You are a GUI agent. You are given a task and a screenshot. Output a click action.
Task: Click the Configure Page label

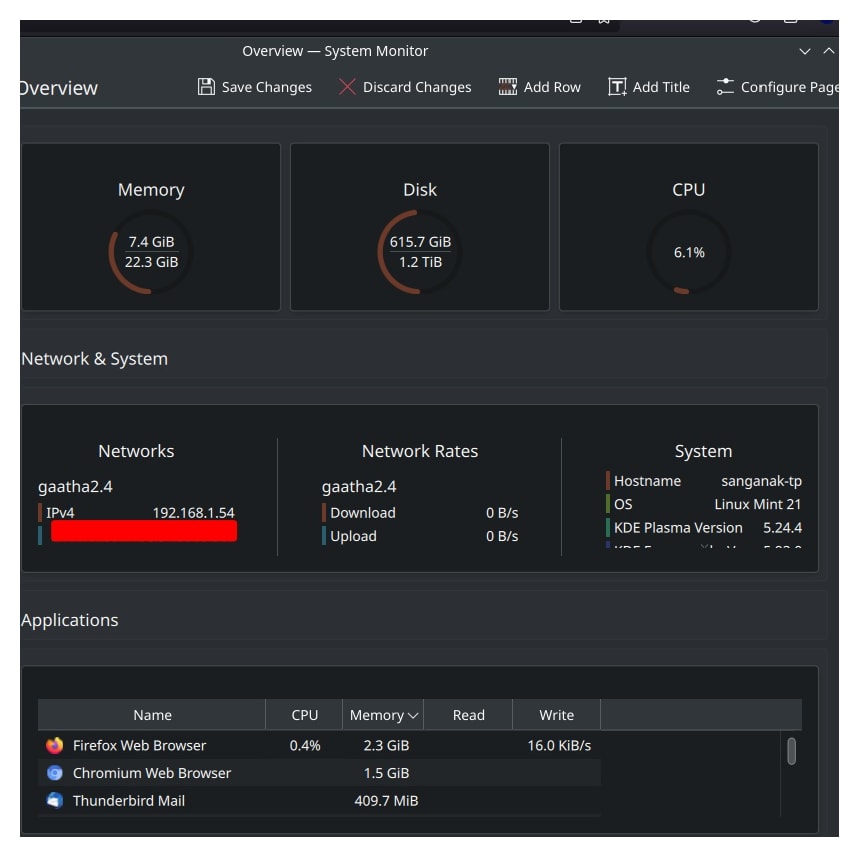coord(789,87)
